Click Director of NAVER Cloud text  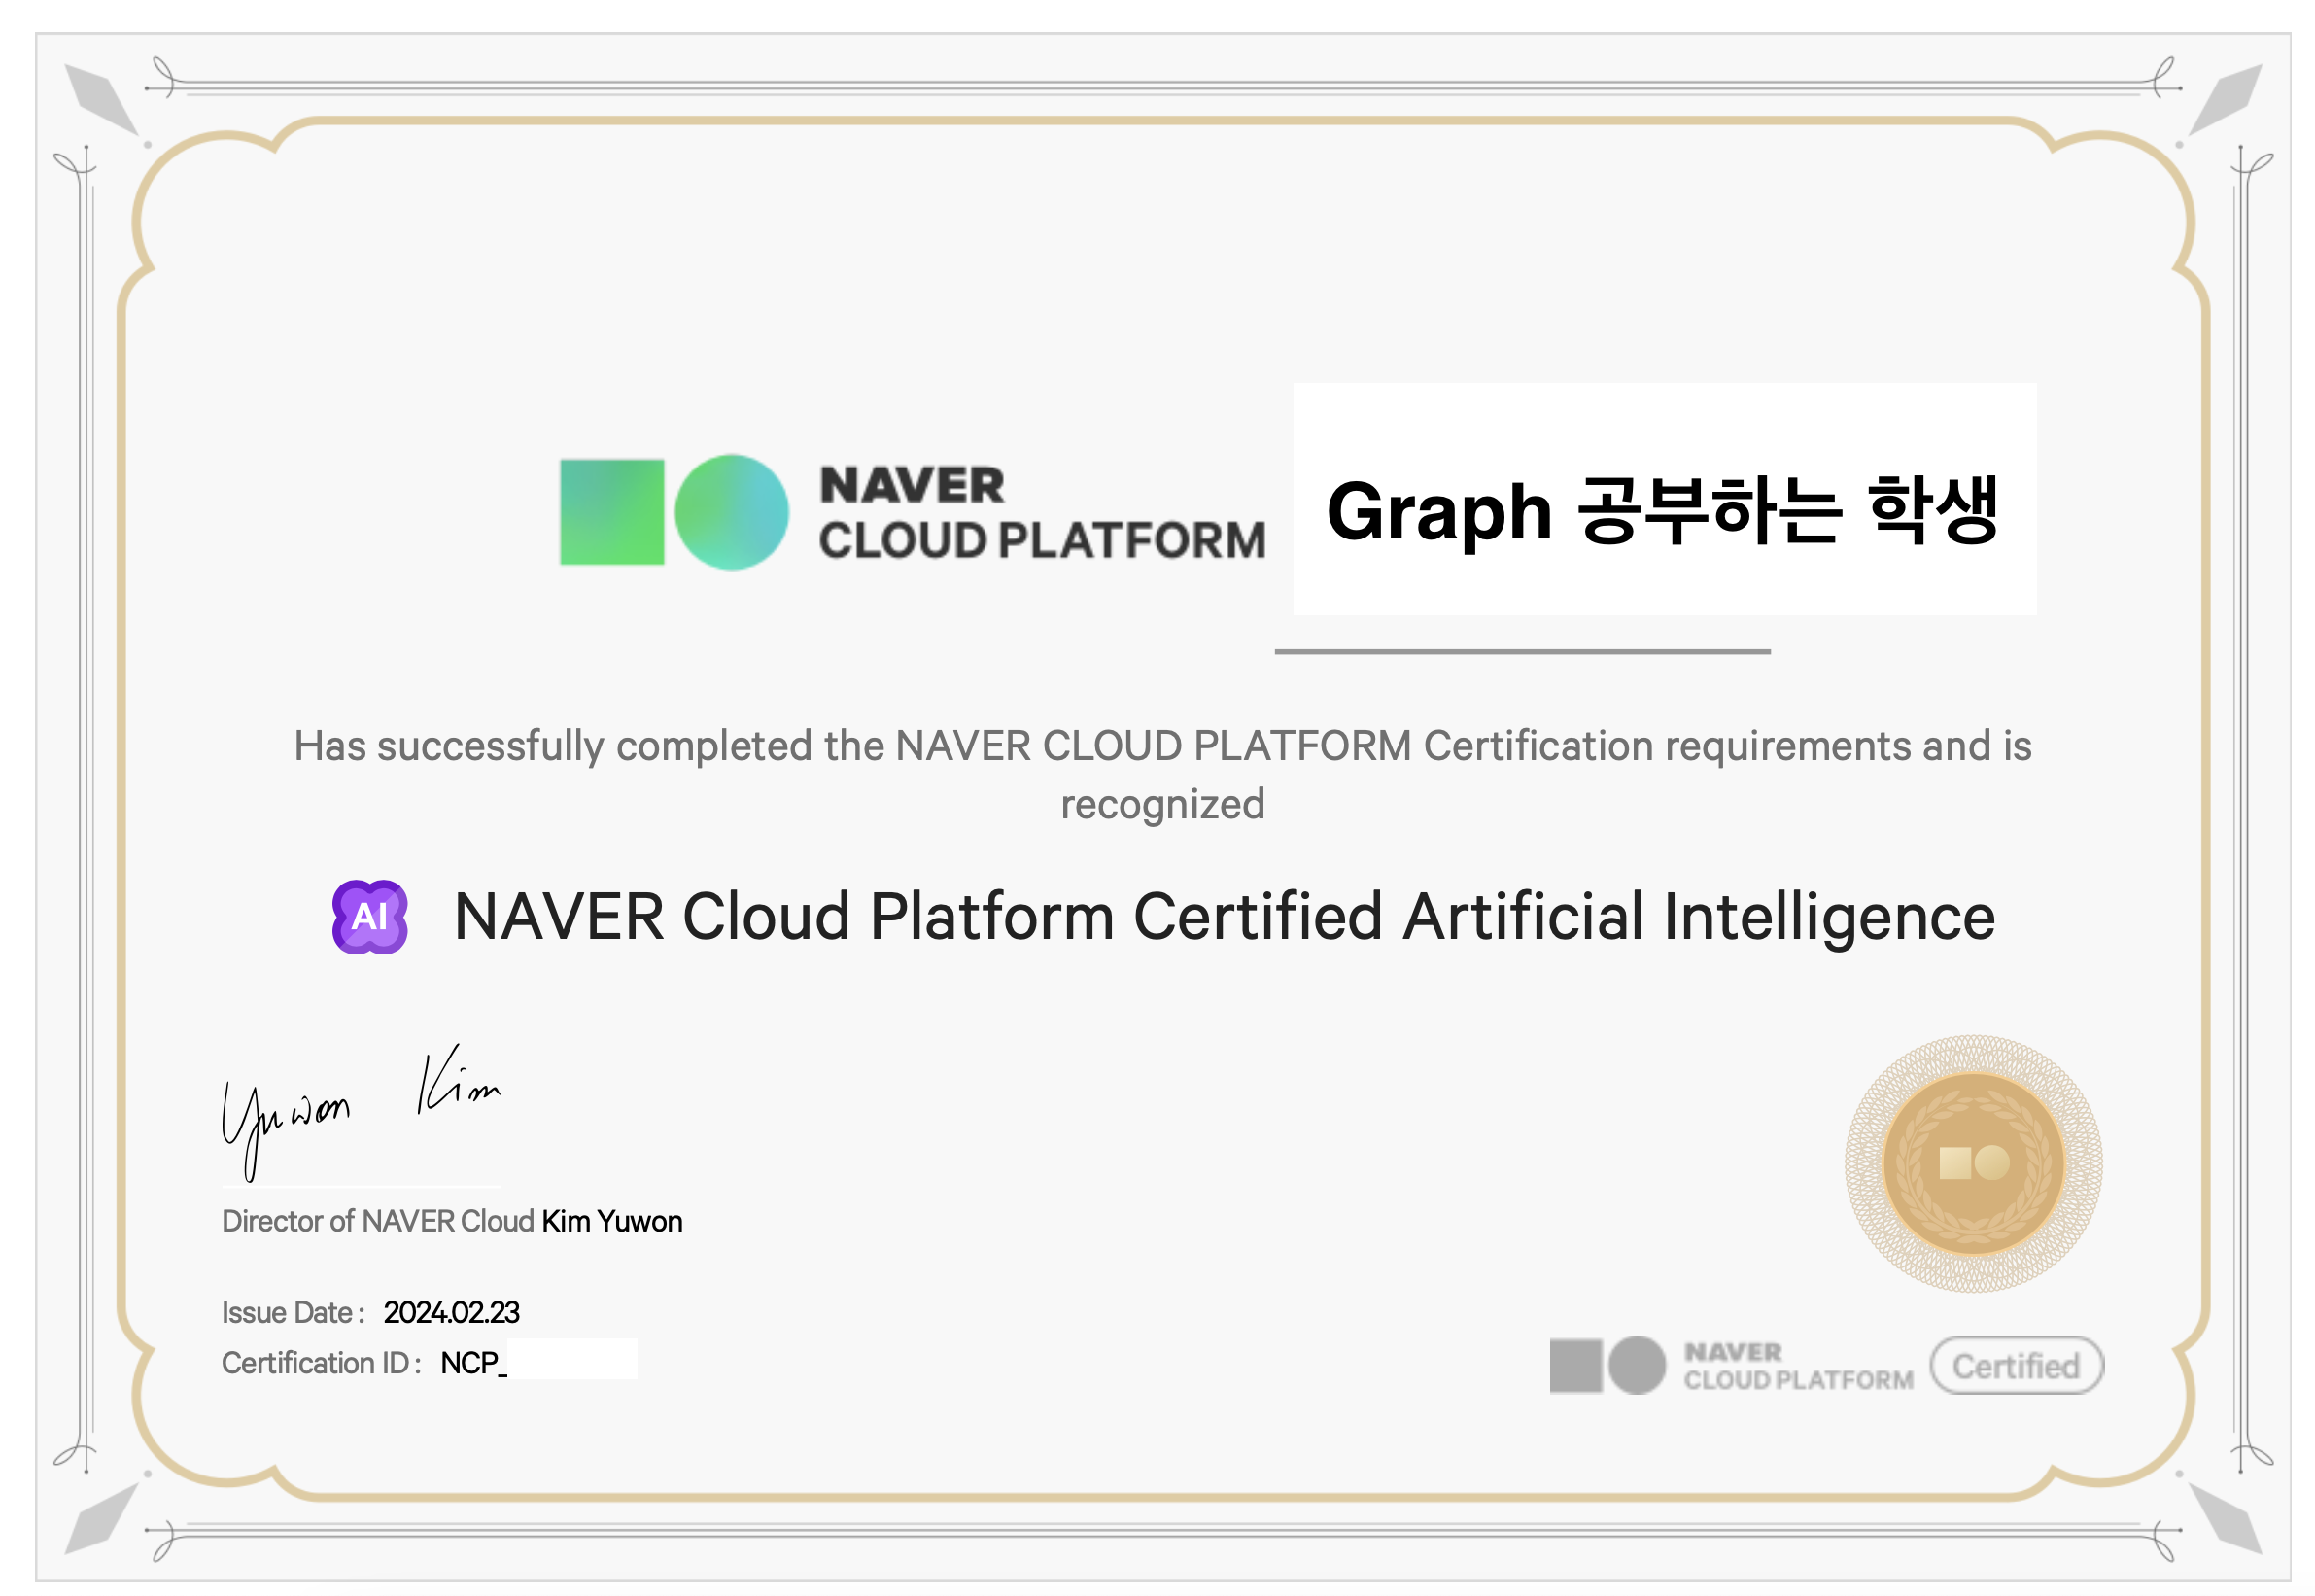pos(377,1221)
